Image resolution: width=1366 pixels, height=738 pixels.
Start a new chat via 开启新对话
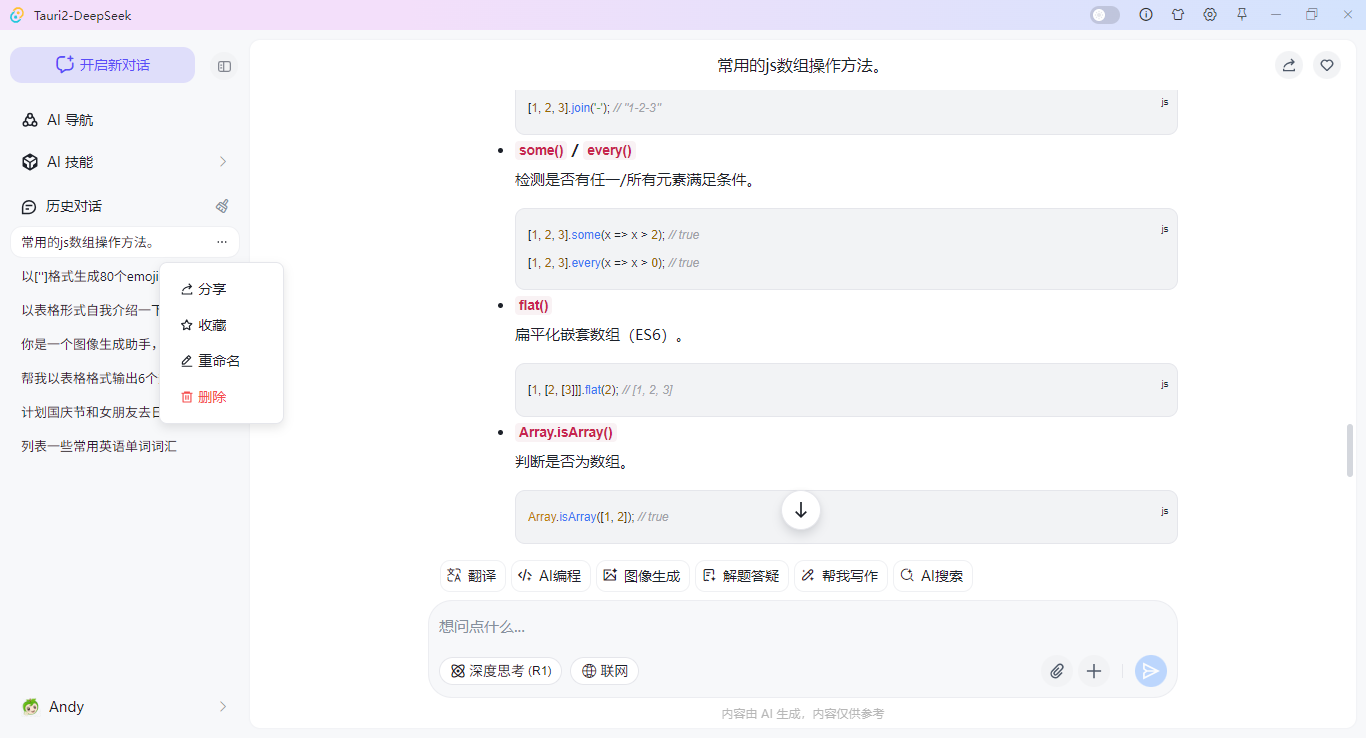(x=101, y=64)
